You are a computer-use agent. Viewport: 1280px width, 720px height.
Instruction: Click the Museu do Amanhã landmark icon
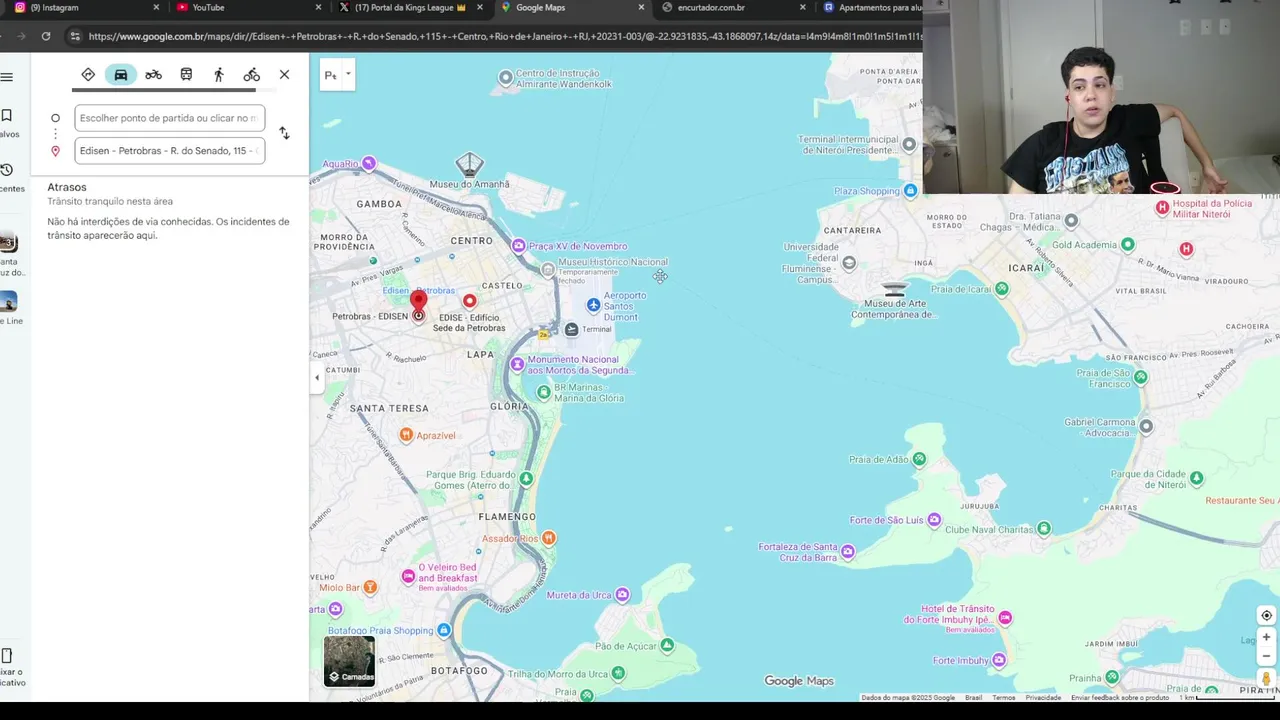pyautogui.click(x=469, y=164)
